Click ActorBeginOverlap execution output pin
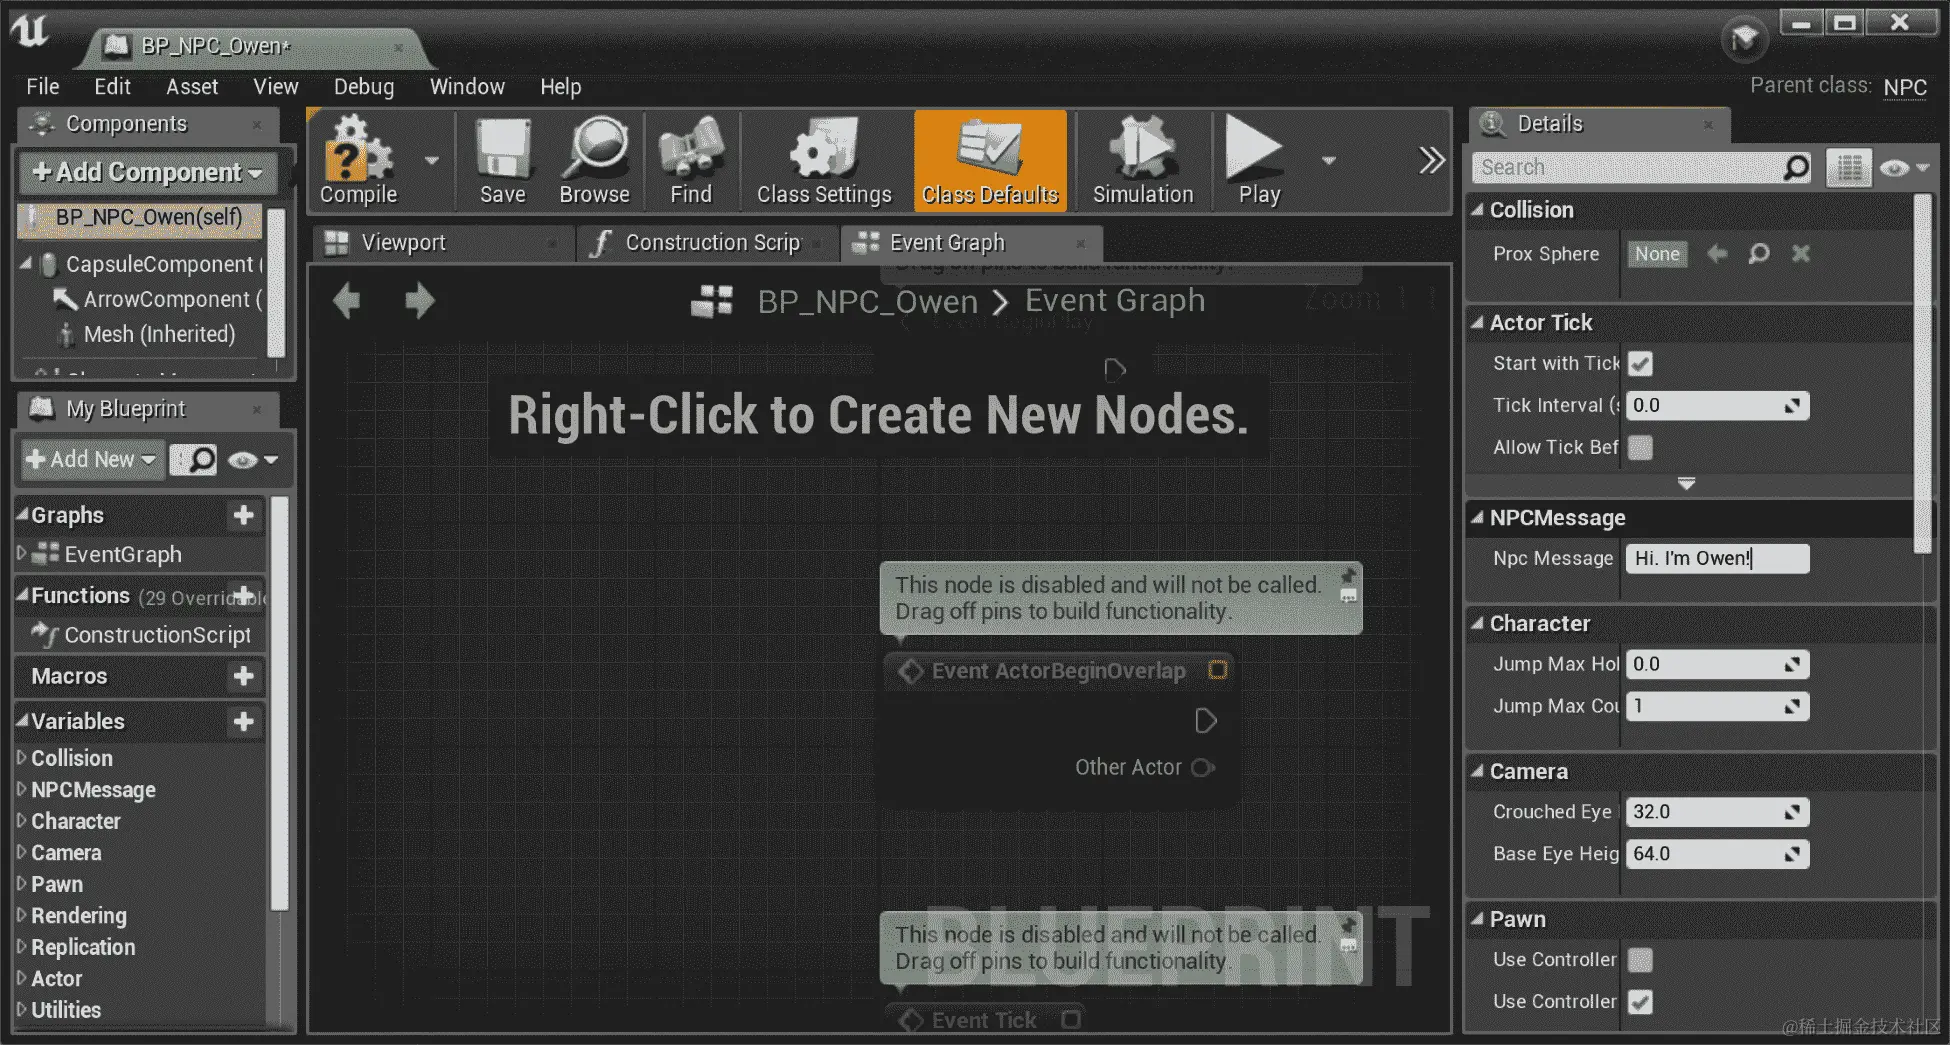This screenshot has height=1045, width=1950. tap(1205, 721)
